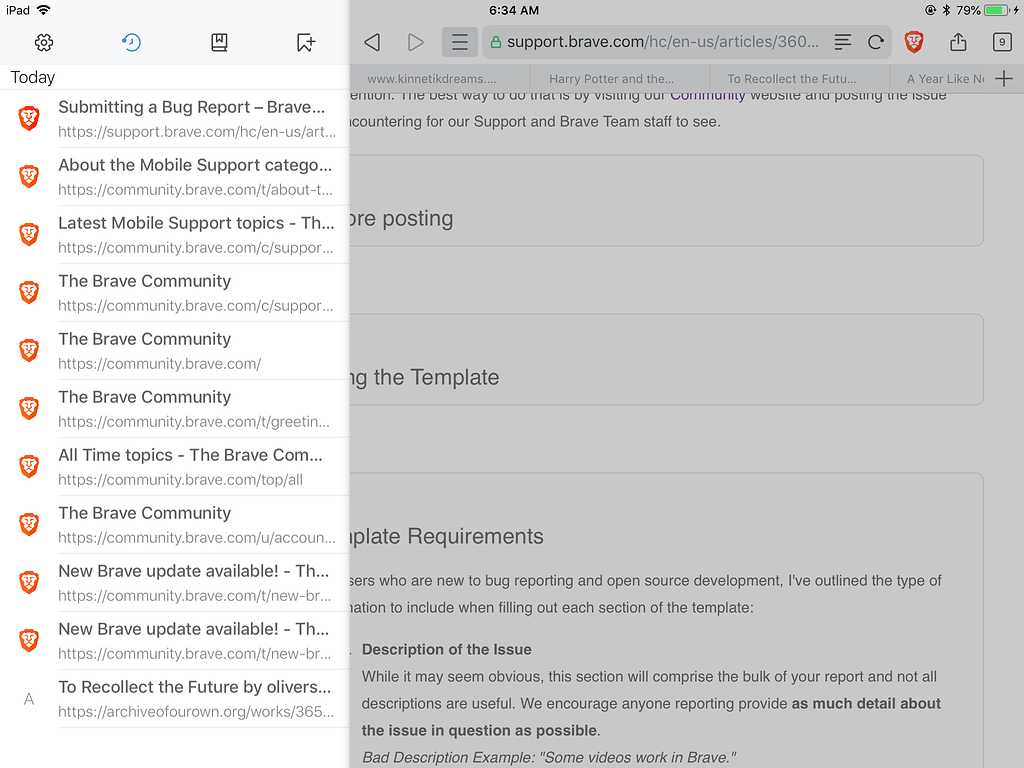Viewport: 1024px width, 768px height.
Task: Go forward with the forward arrow
Action: 415,42
